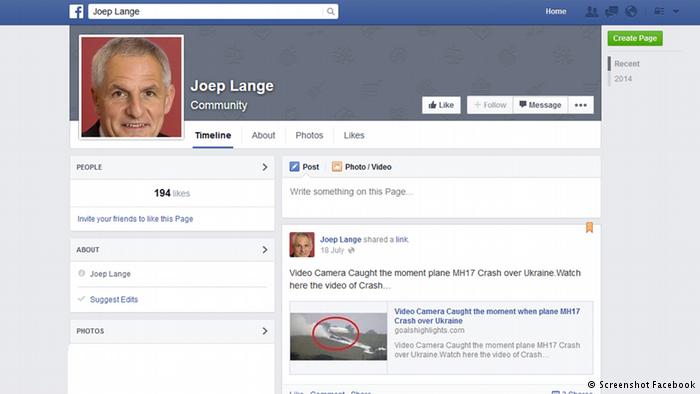
Task: Click the Post pencil icon in composer
Action: coord(294,167)
